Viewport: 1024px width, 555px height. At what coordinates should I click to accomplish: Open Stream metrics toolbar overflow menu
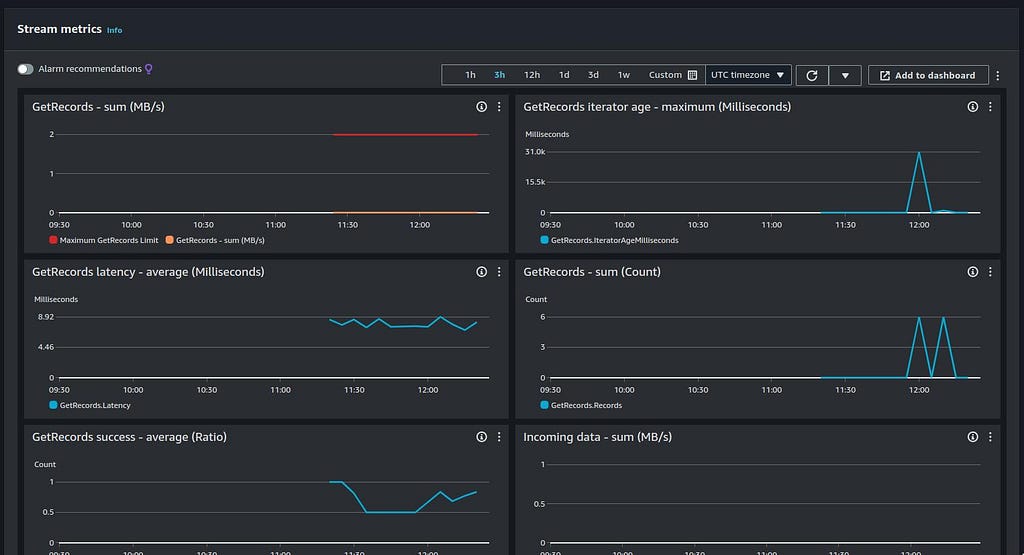[997, 76]
